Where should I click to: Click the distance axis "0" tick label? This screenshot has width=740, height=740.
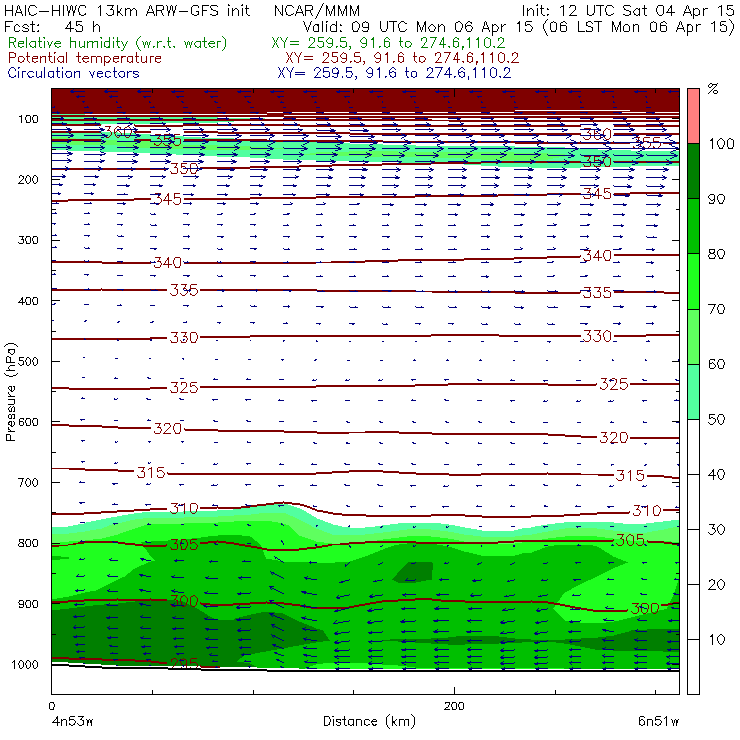tap(51, 706)
